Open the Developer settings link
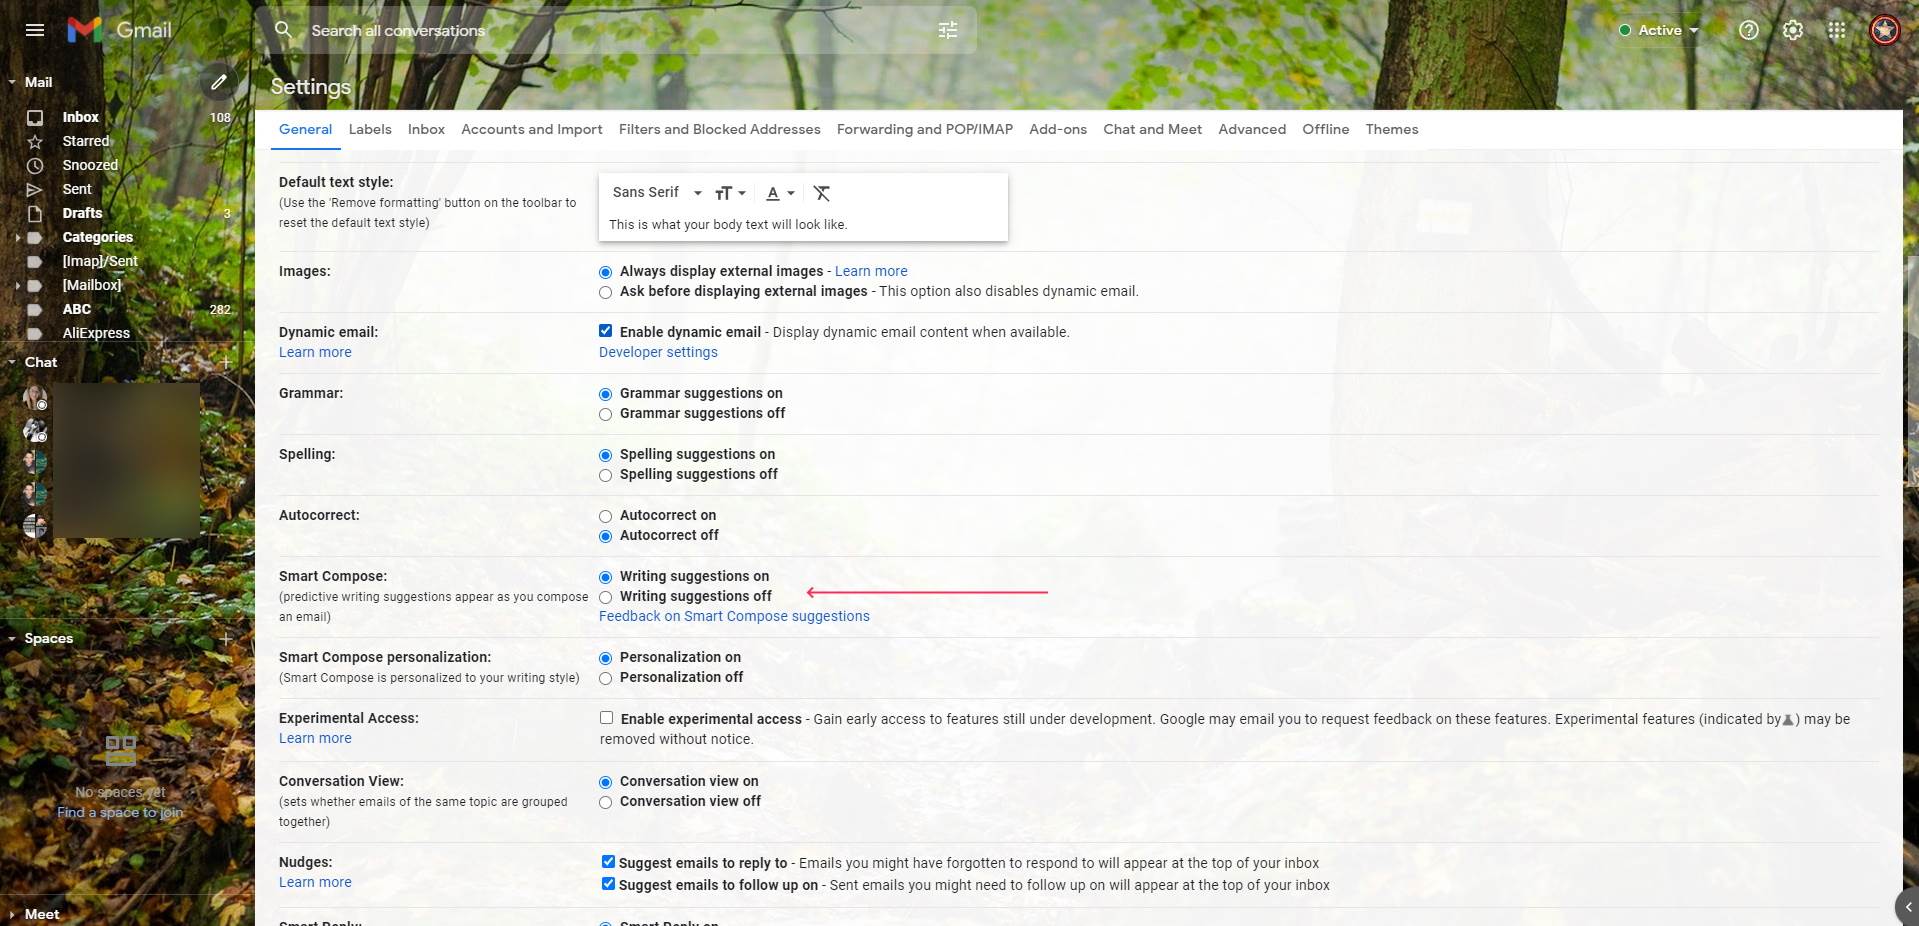 click(x=658, y=352)
